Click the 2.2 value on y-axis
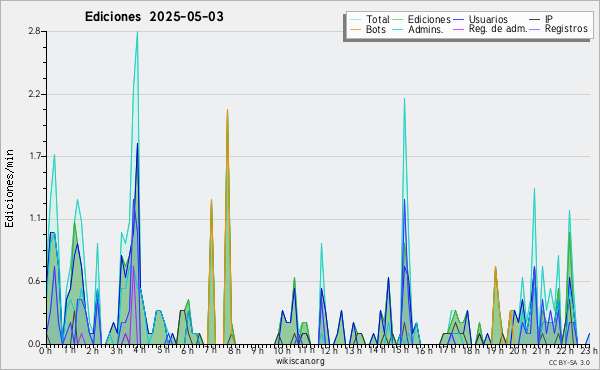Screen dimensions: 600x370 tap(34, 94)
